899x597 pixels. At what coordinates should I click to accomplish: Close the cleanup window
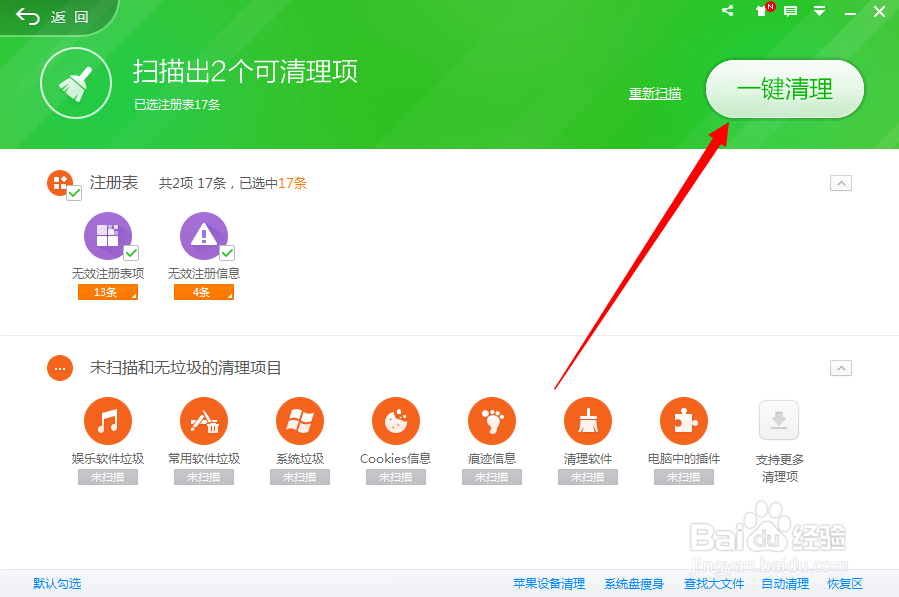(x=880, y=11)
